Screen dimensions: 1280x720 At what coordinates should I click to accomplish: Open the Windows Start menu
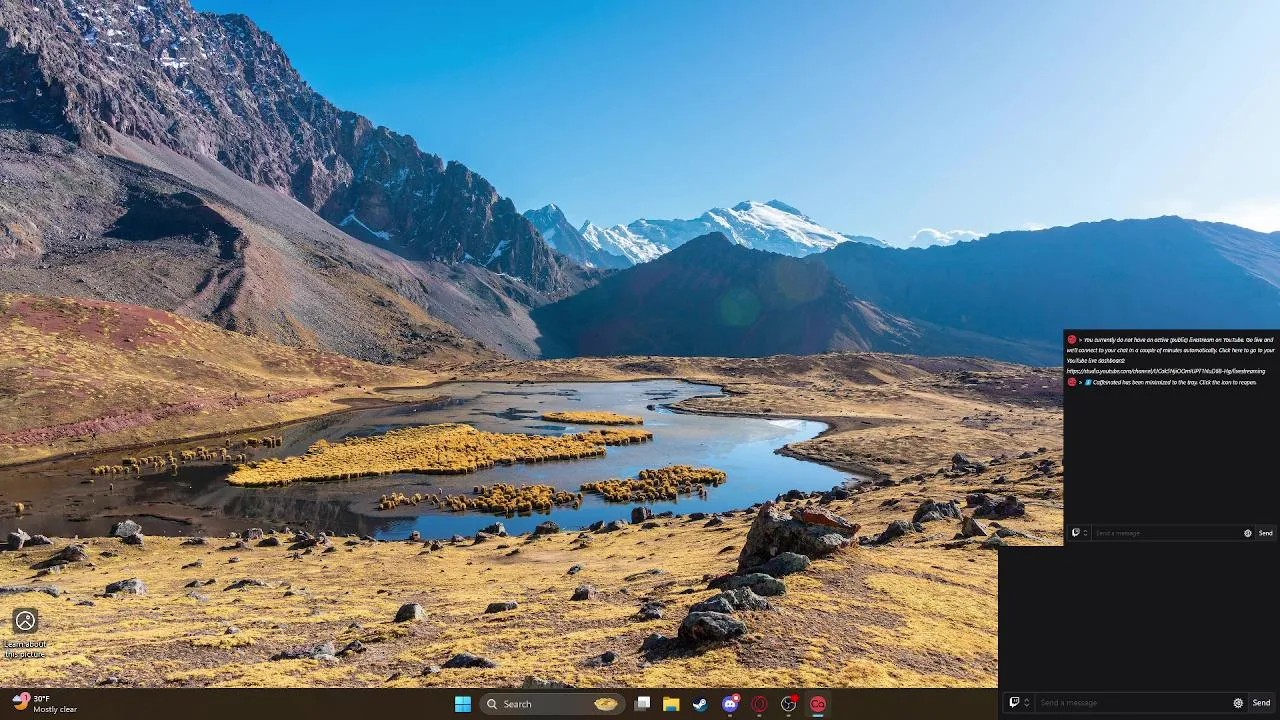pyautogui.click(x=463, y=704)
